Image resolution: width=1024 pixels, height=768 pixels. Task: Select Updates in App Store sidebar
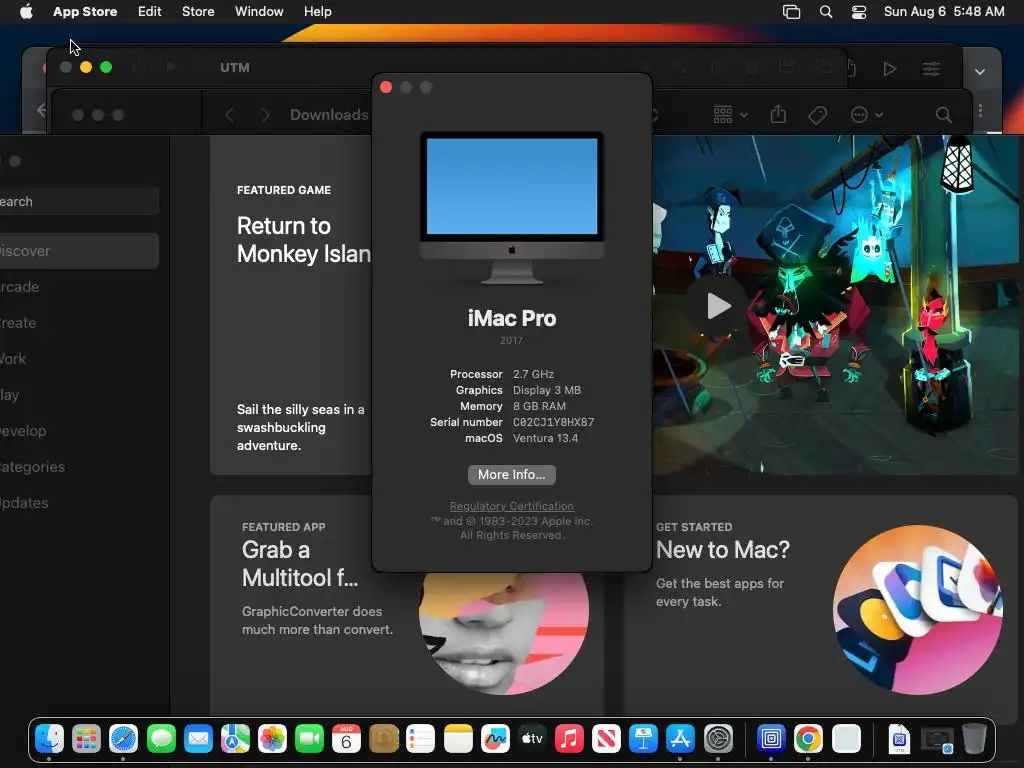pos(78,503)
